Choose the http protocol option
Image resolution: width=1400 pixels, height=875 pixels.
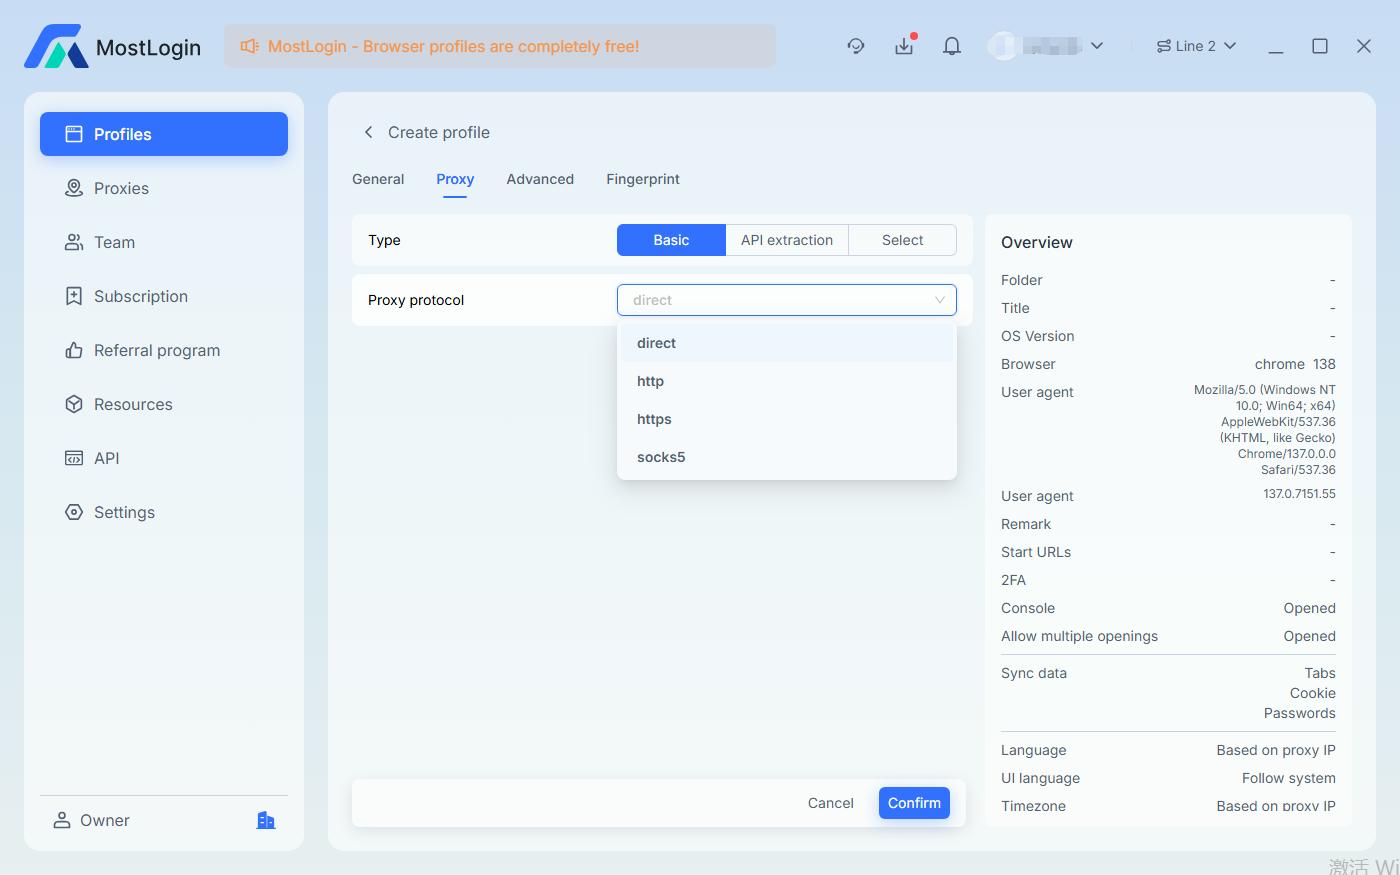tap(787, 381)
